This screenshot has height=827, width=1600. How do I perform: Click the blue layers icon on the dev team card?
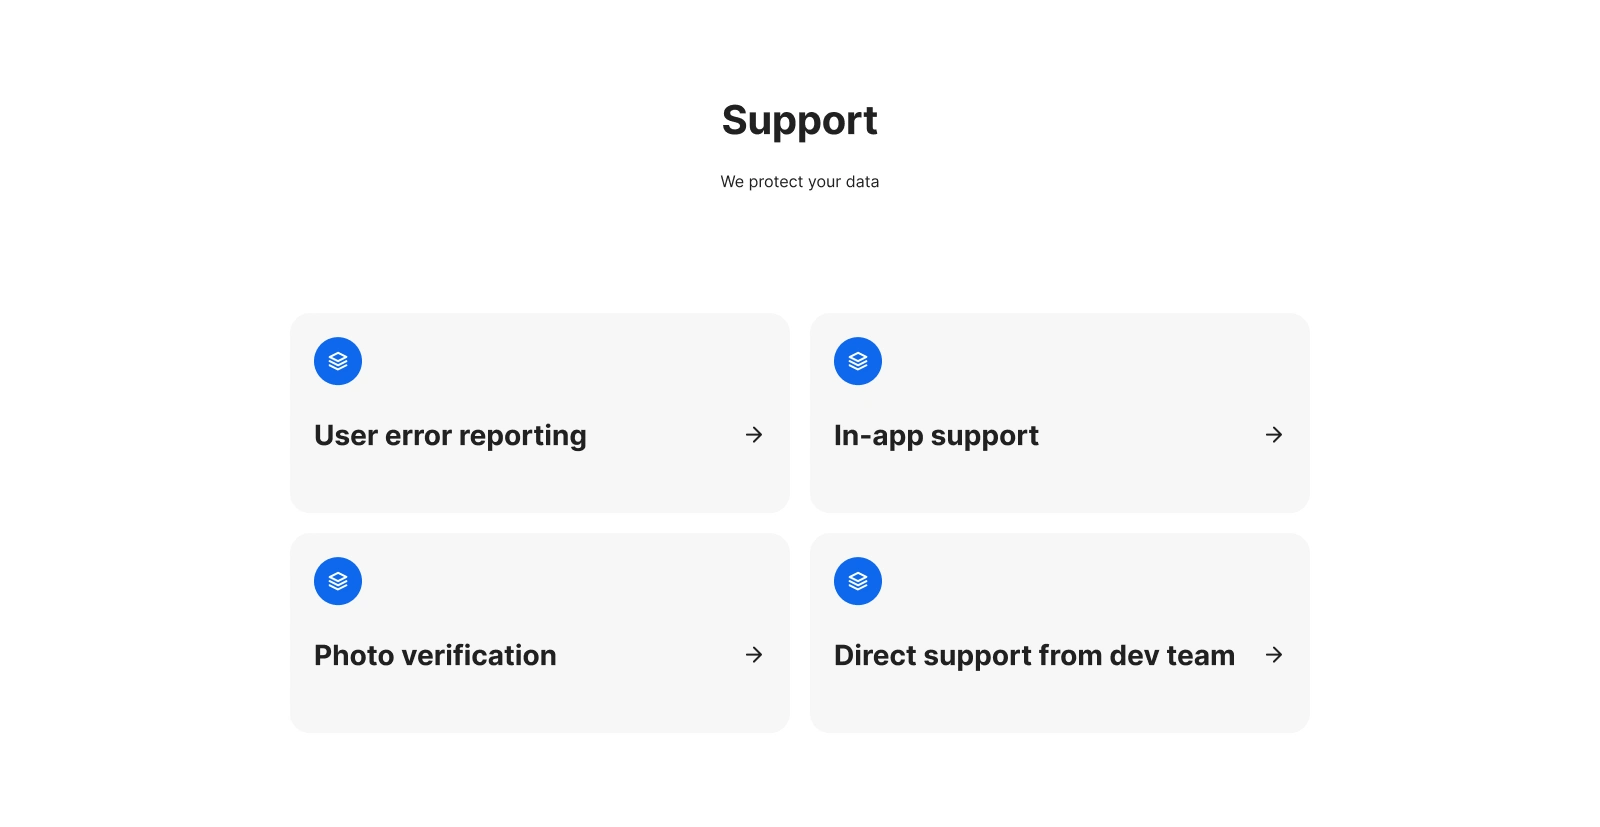[x=858, y=581]
